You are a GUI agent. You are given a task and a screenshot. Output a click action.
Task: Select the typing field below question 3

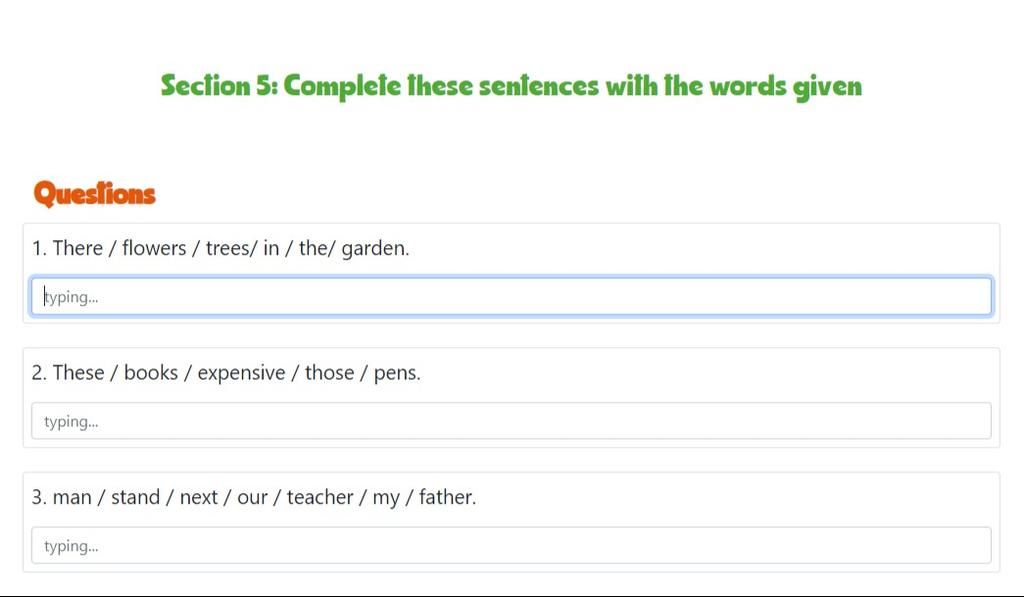(511, 545)
